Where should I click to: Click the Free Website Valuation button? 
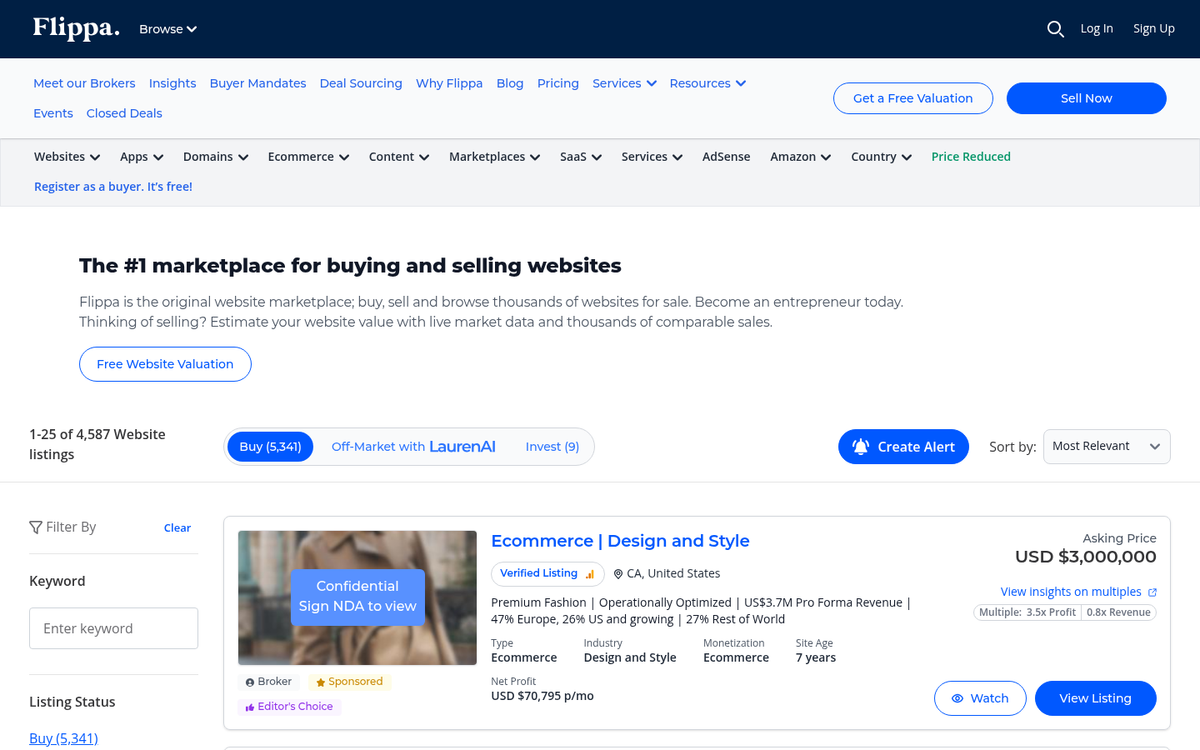point(165,364)
